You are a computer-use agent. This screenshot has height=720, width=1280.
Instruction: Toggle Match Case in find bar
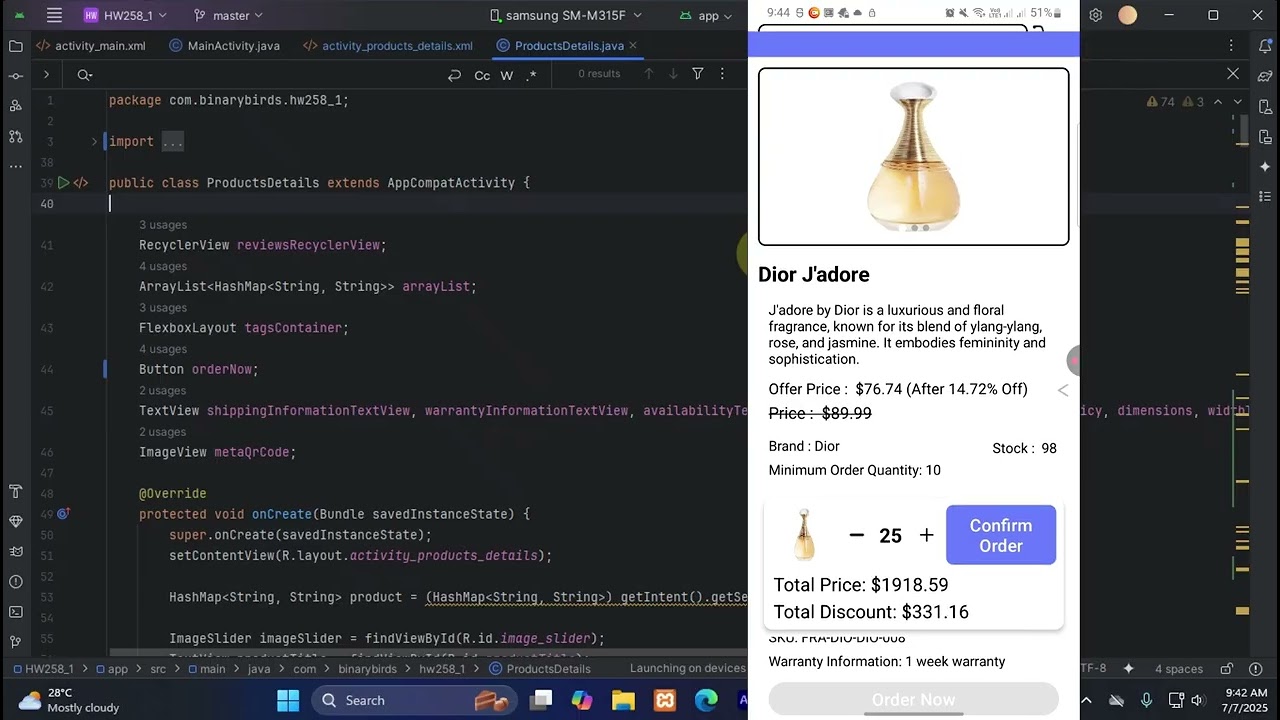click(482, 75)
